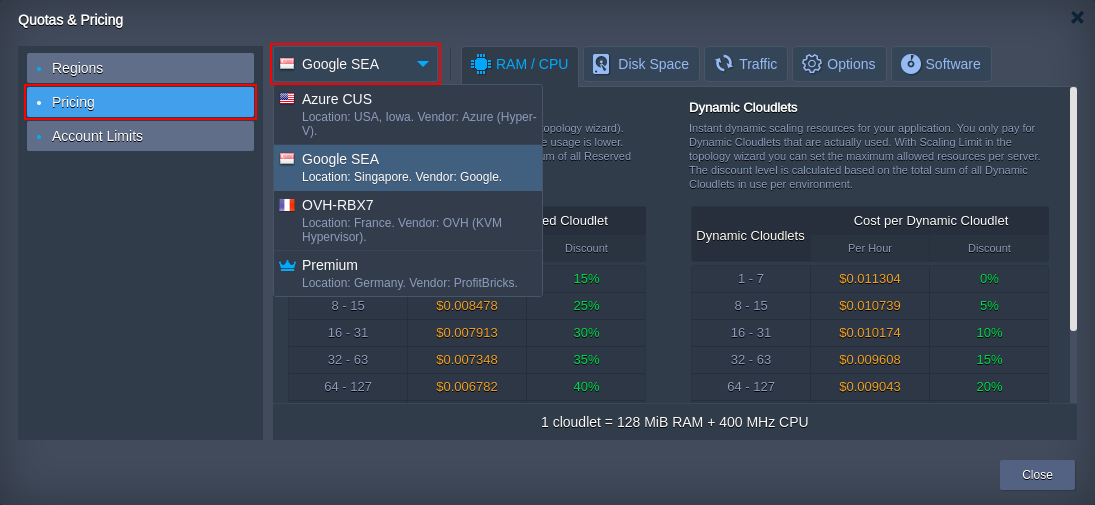The image size is (1095, 505).
Task: Click the Singapore flag in Google SEA list row
Action: pyautogui.click(x=287, y=159)
